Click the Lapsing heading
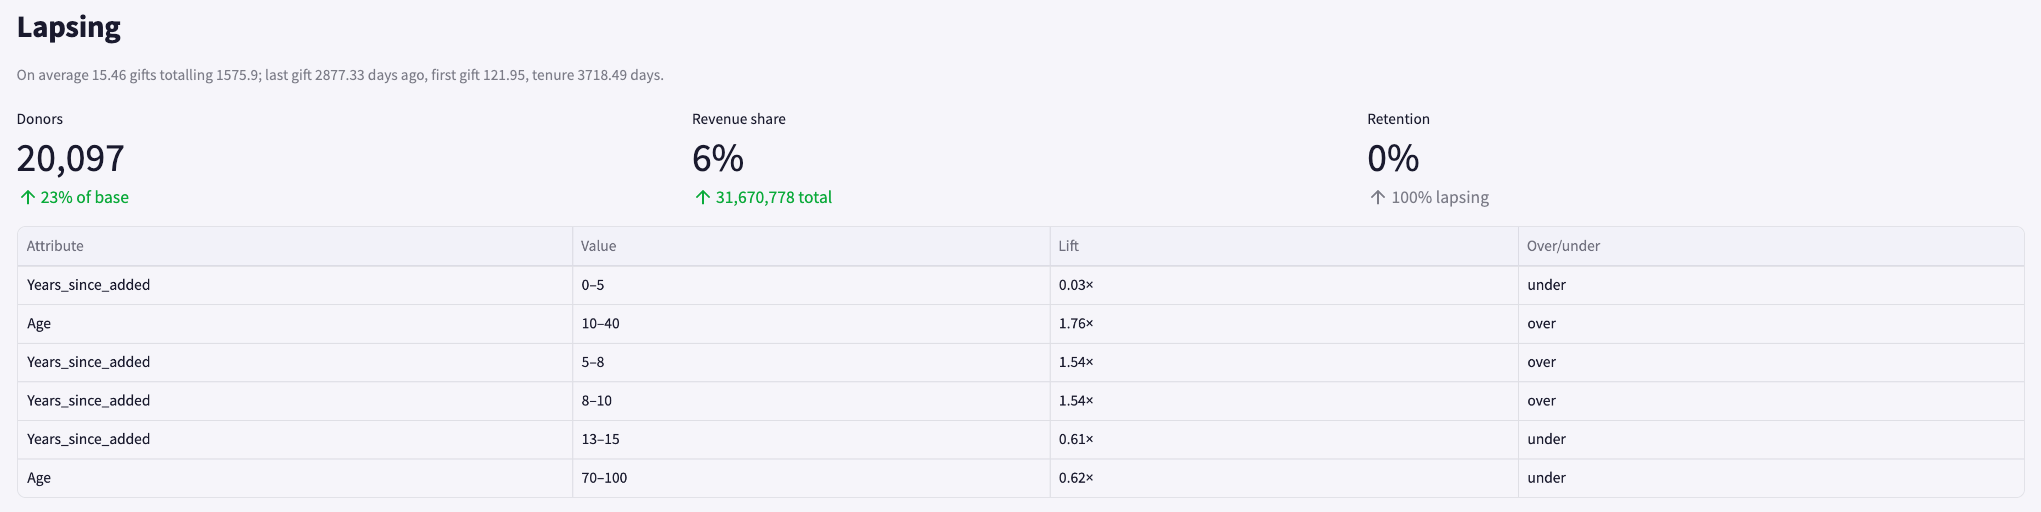This screenshot has width=2041, height=512. [69, 27]
